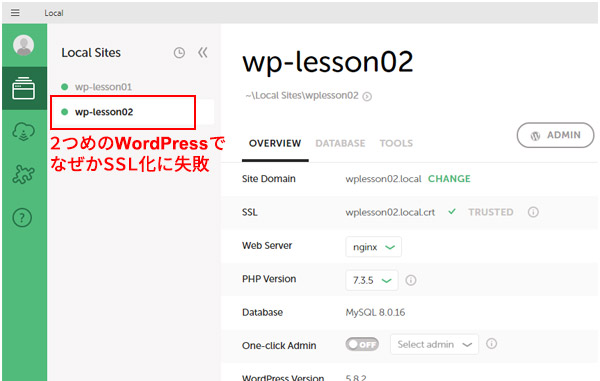Toggle the One-click Admin switch
The image size is (600, 381).
[362, 344]
